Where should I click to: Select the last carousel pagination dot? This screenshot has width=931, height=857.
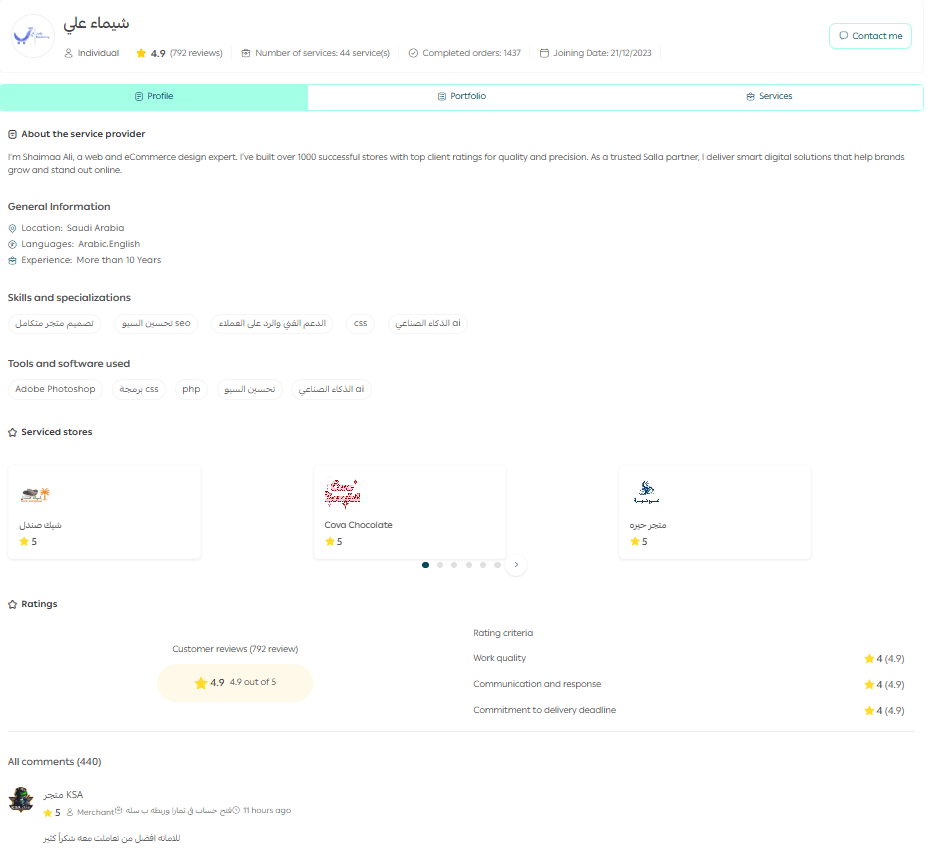[497, 565]
